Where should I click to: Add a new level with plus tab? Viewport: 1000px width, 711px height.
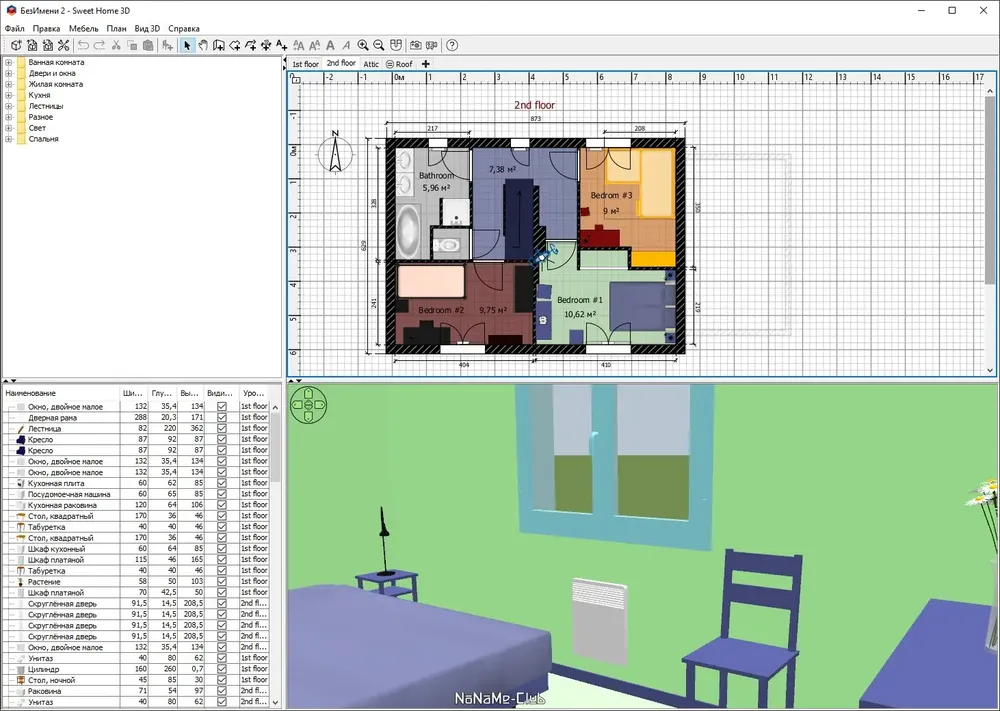tap(425, 64)
